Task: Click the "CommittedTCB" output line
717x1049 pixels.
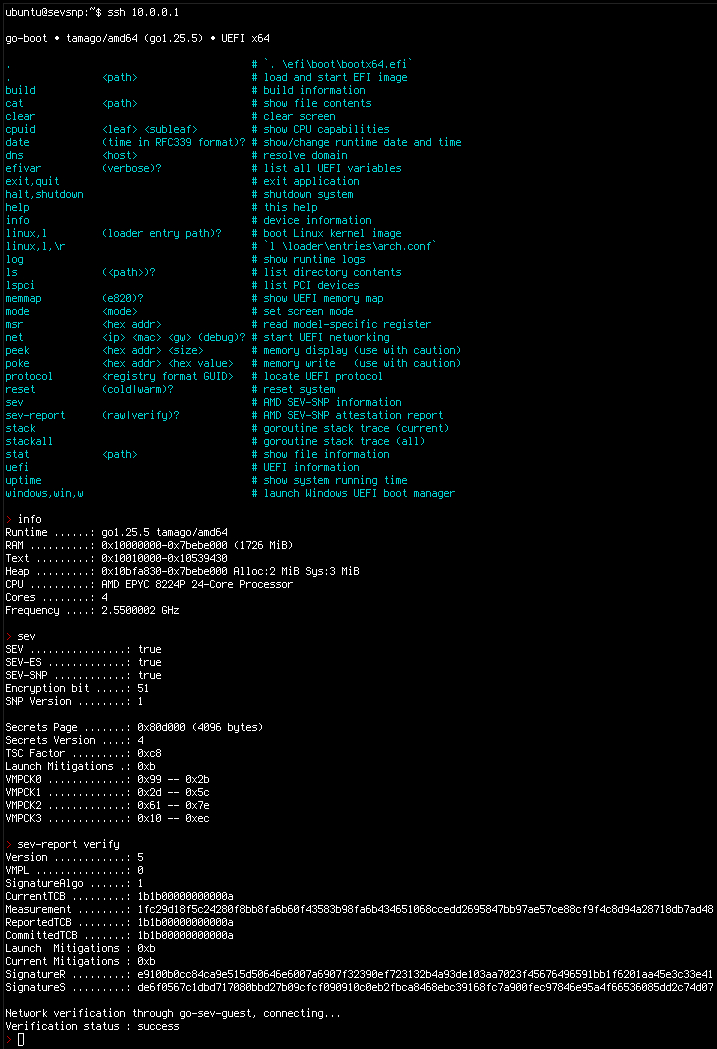Action: coord(119,935)
